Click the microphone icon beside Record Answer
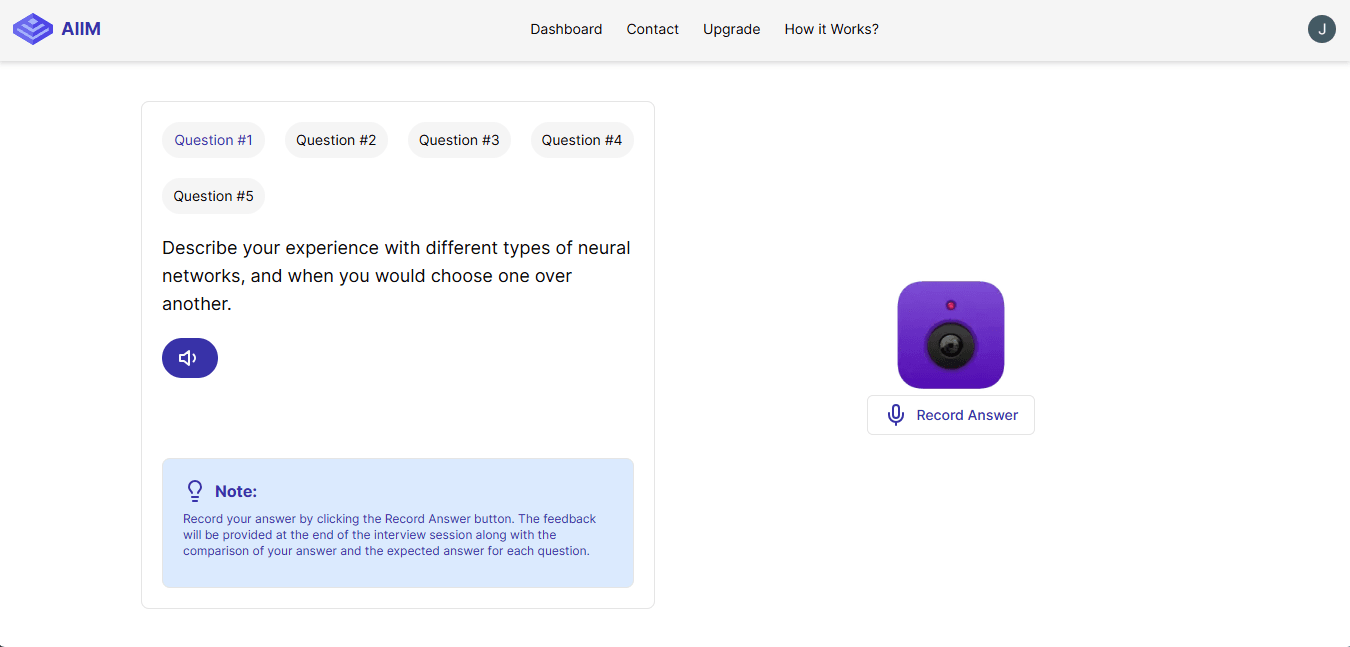This screenshot has width=1350, height=647. [x=896, y=415]
